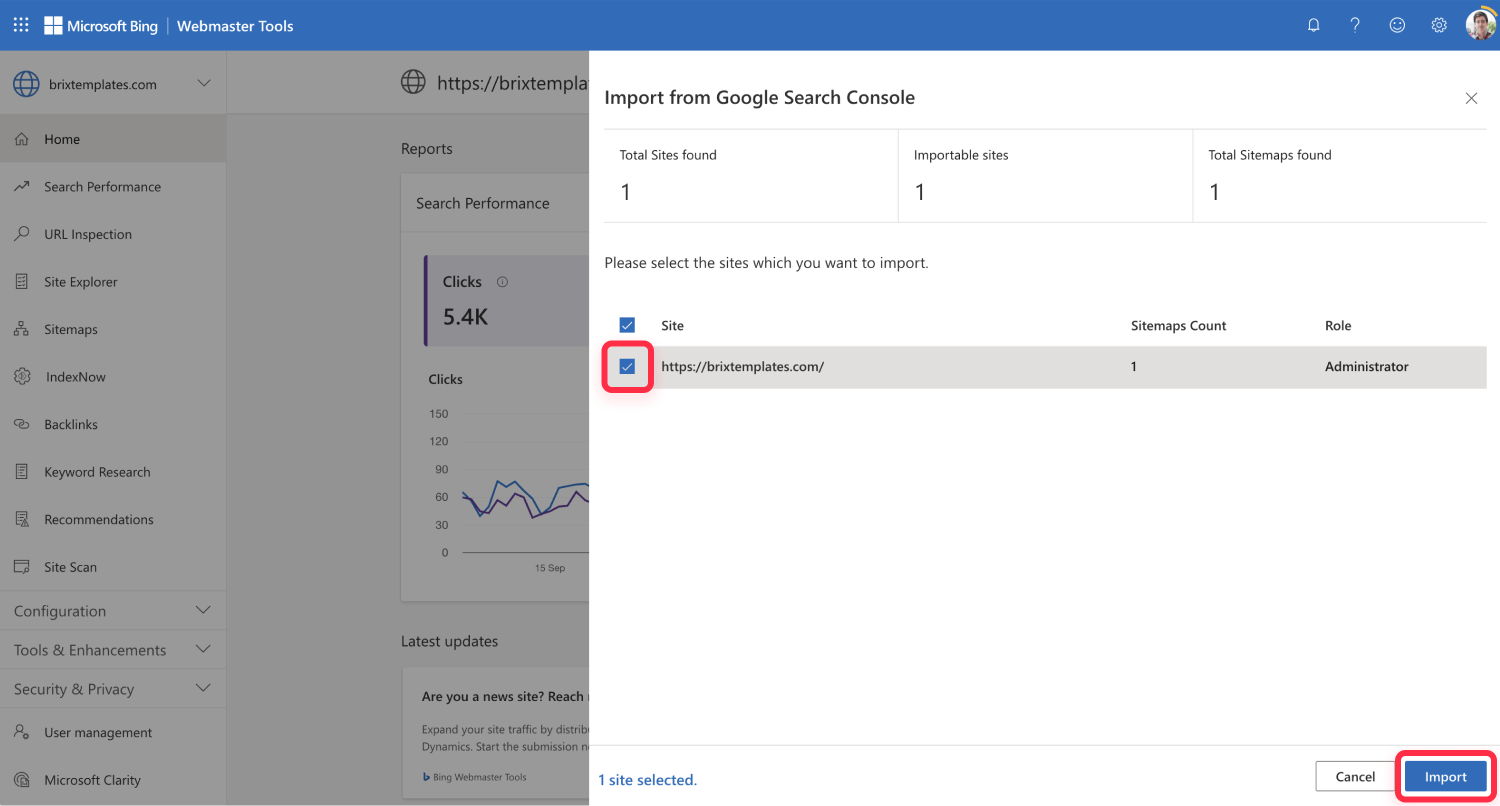Viewport: 1500px width, 806px height.
Task: Click the Home house icon
Action: click(22, 139)
